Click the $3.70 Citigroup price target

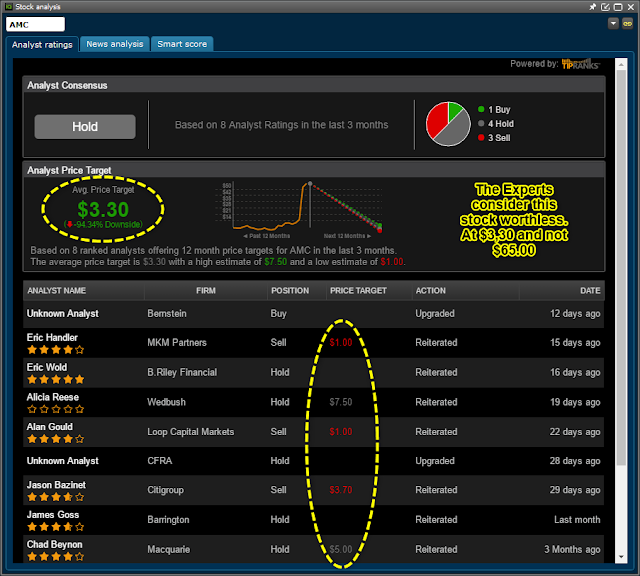coord(341,490)
